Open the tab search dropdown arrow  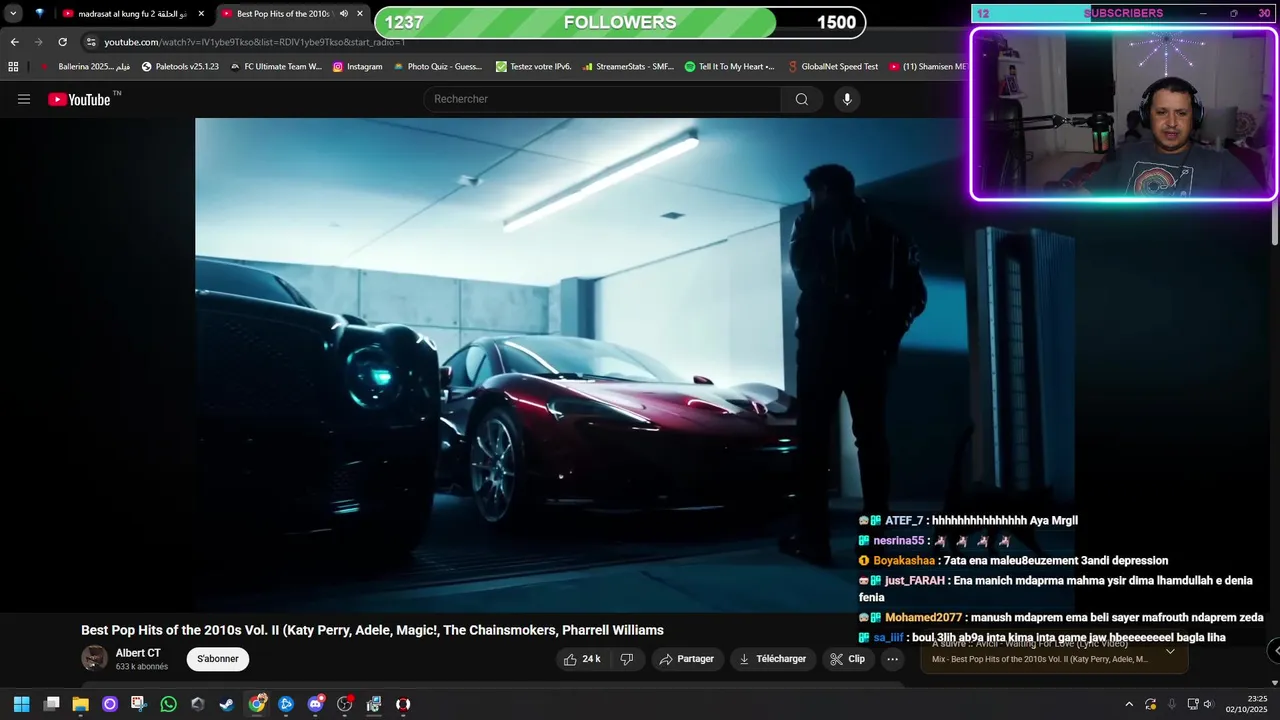coord(13,14)
